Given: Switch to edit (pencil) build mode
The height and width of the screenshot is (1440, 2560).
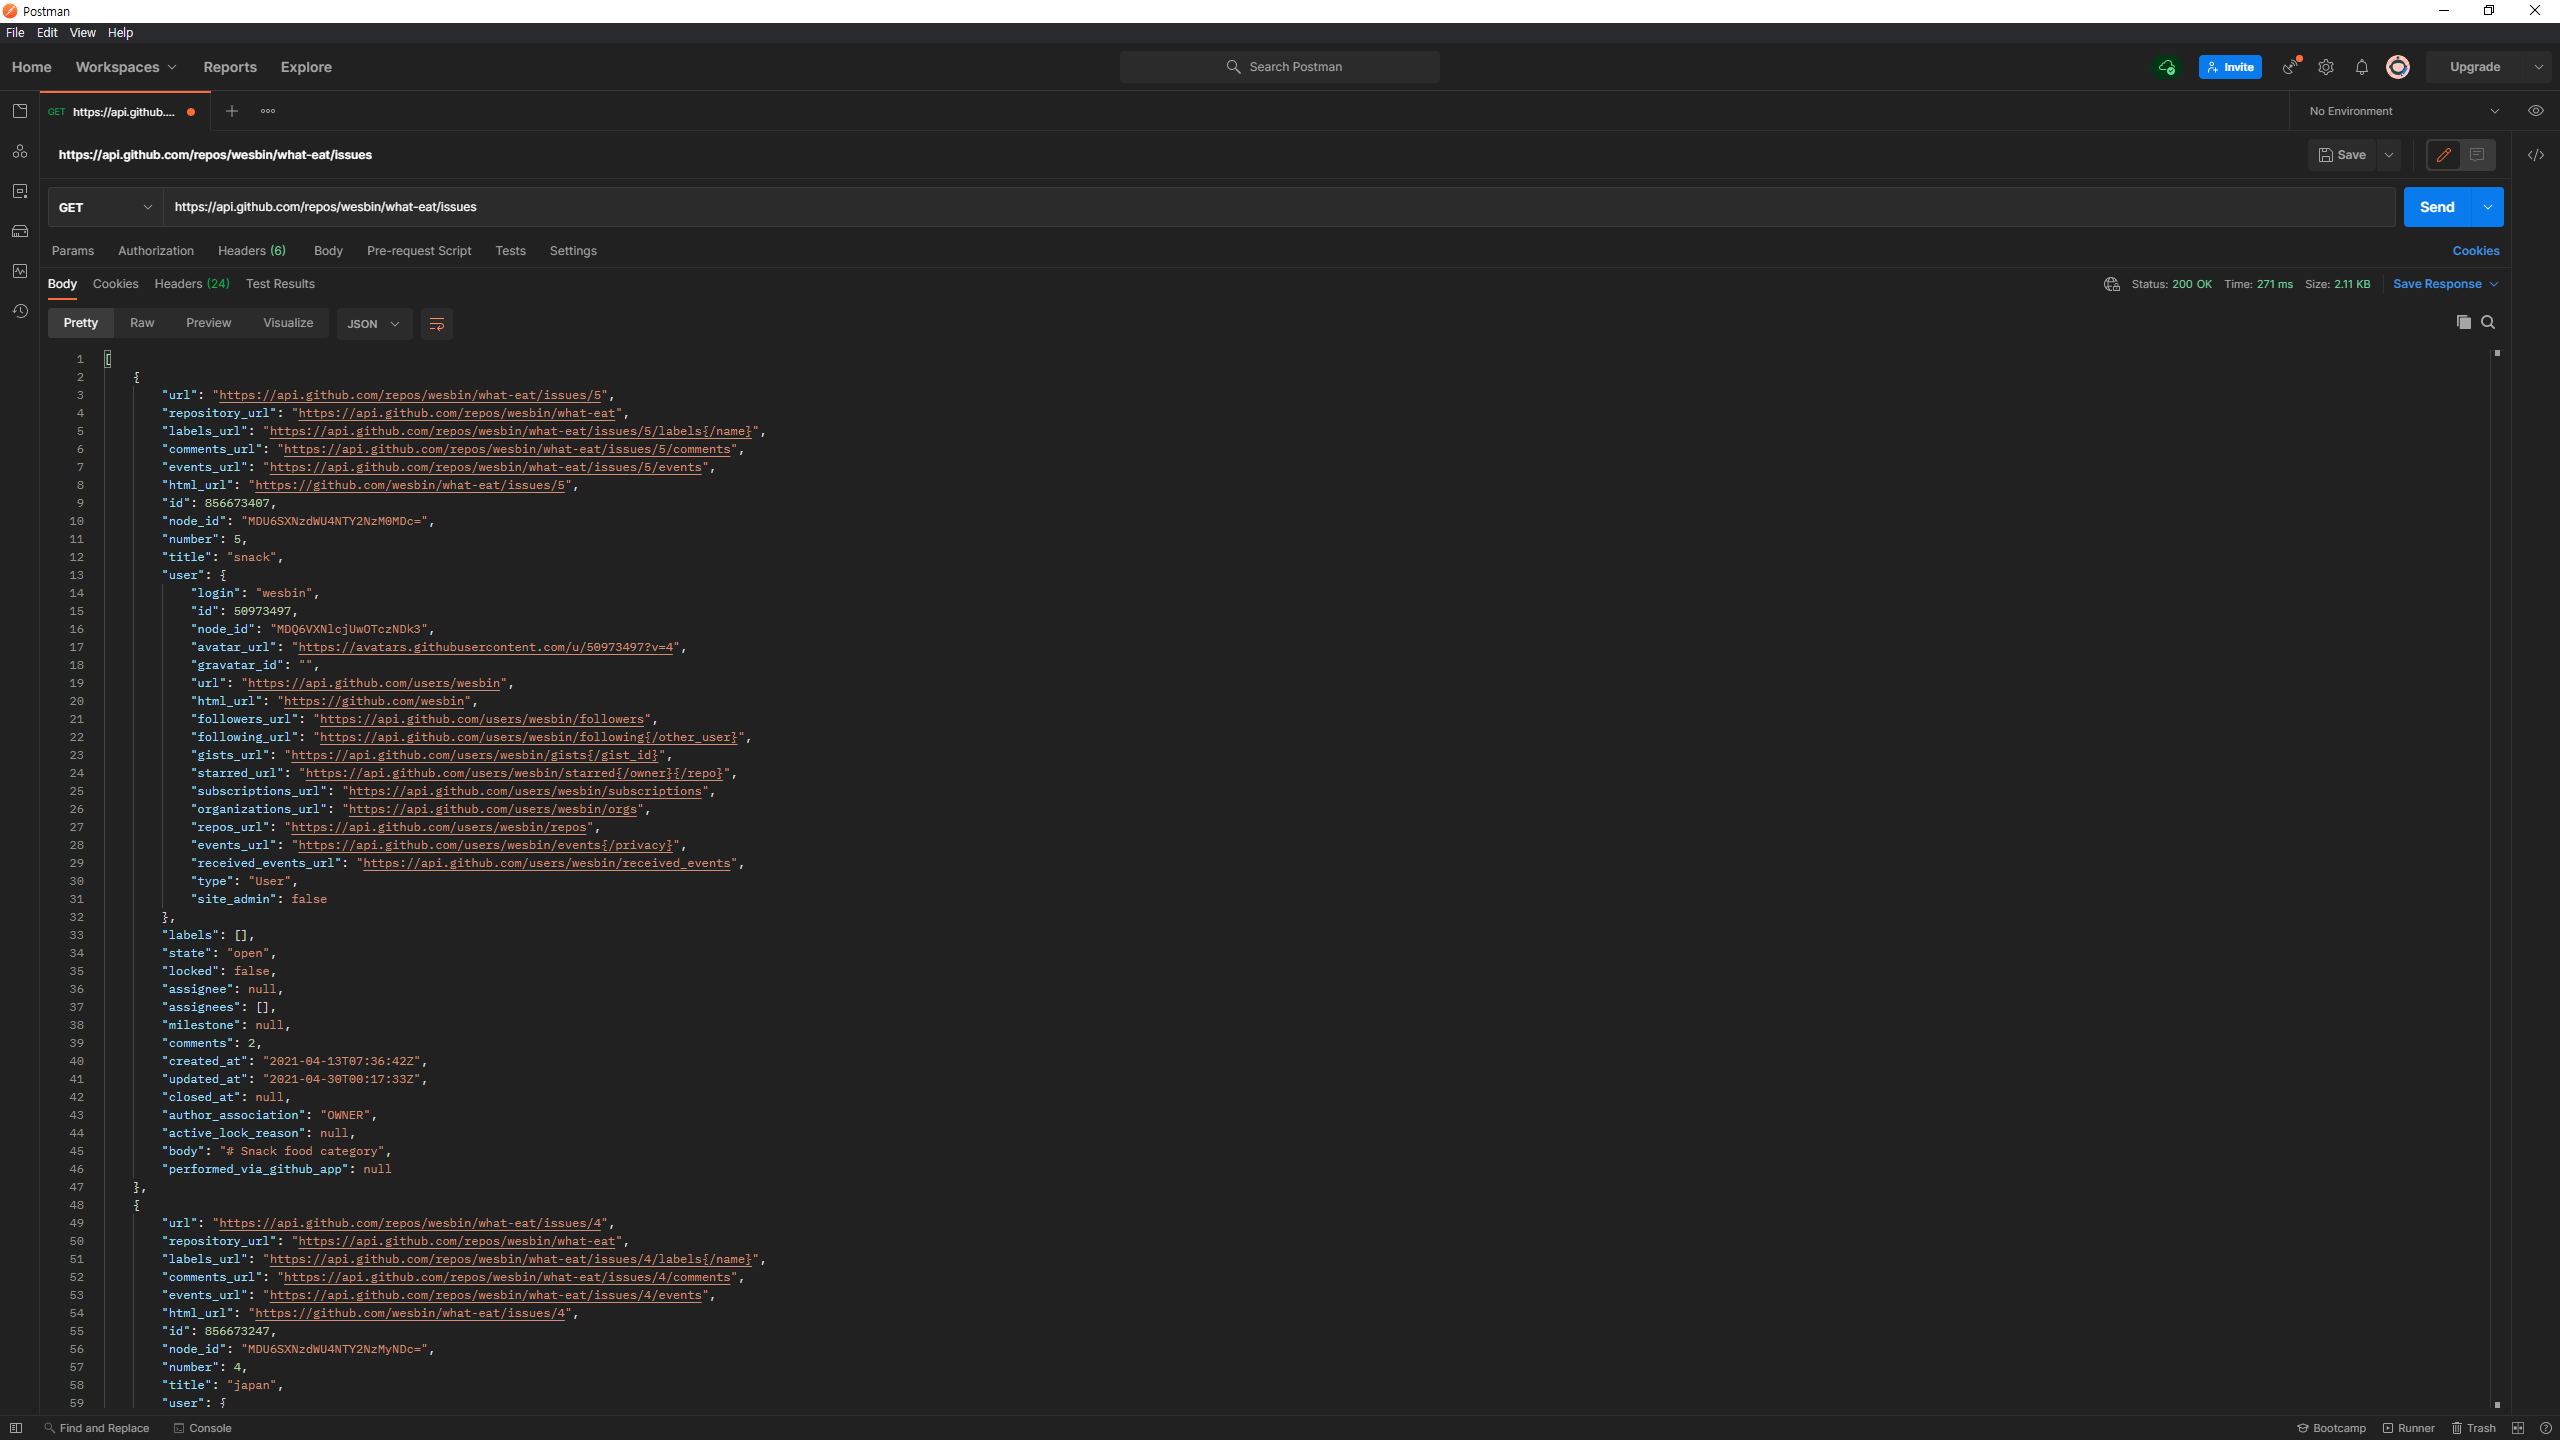Looking at the screenshot, I should click(2444, 155).
